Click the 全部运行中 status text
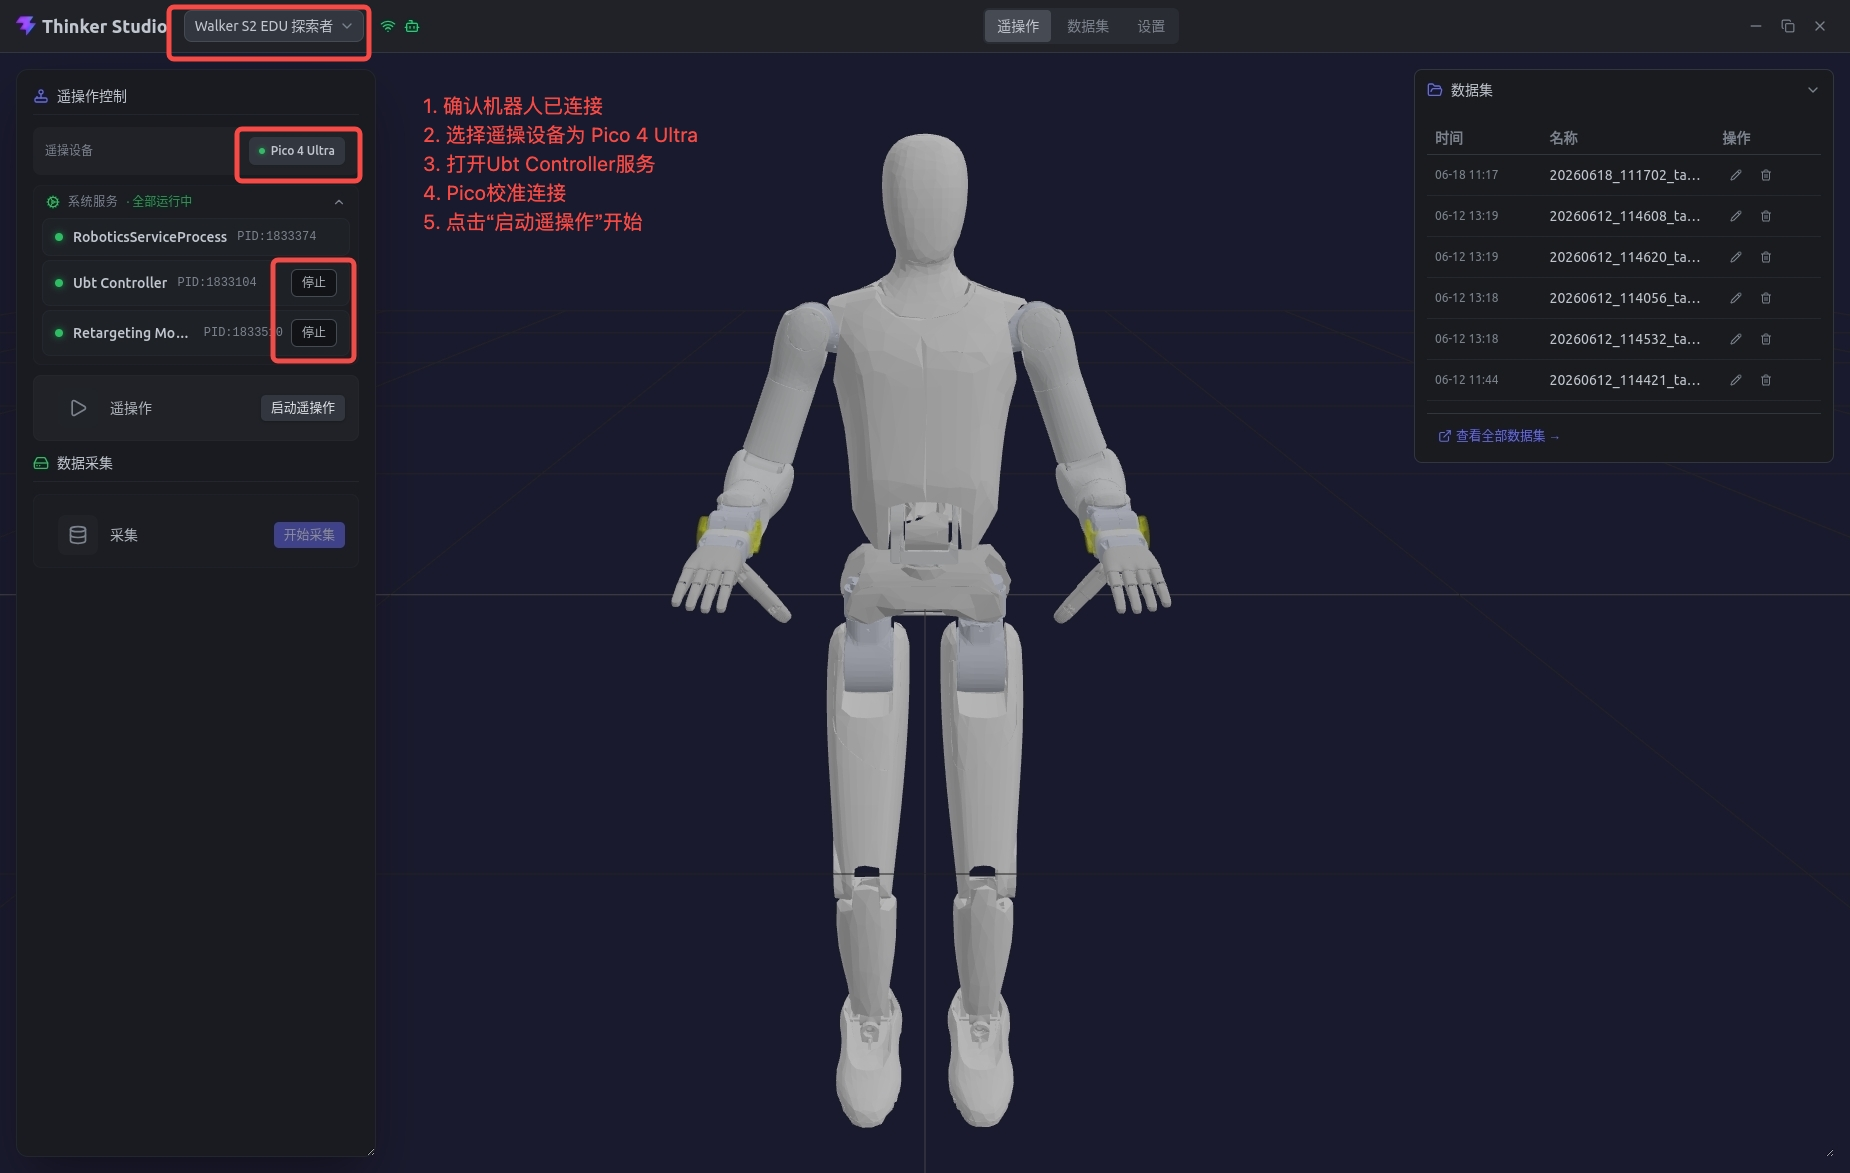This screenshot has width=1850, height=1173. click(162, 202)
